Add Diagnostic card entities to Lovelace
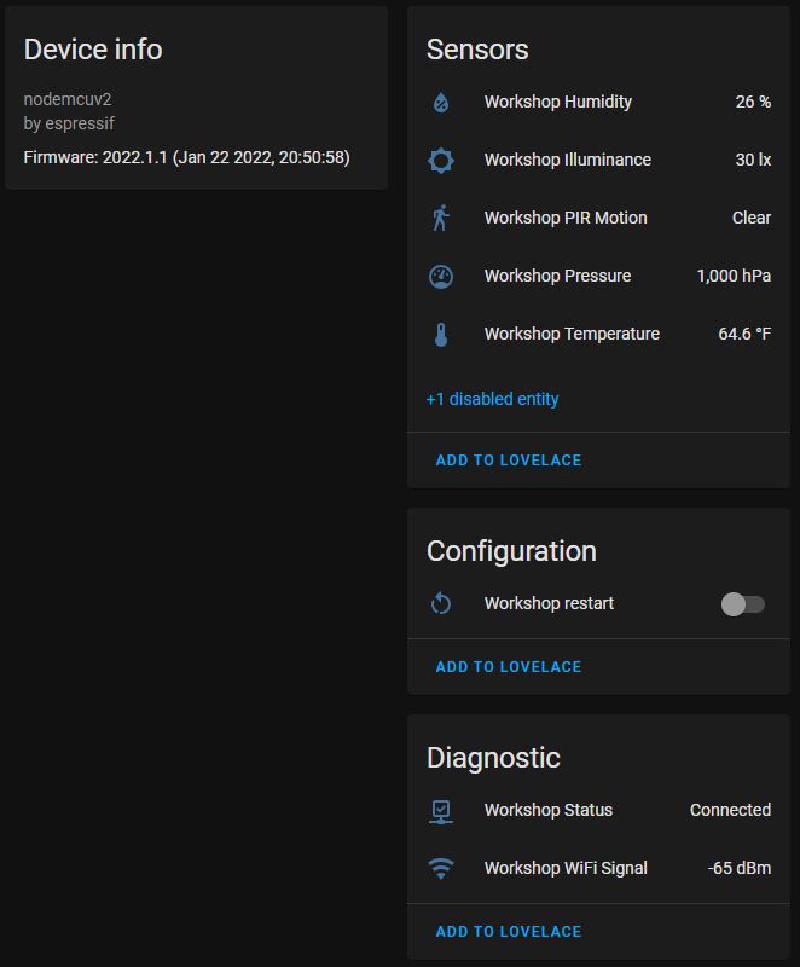Image resolution: width=800 pixels, height=967 pixels. (508, 932)
